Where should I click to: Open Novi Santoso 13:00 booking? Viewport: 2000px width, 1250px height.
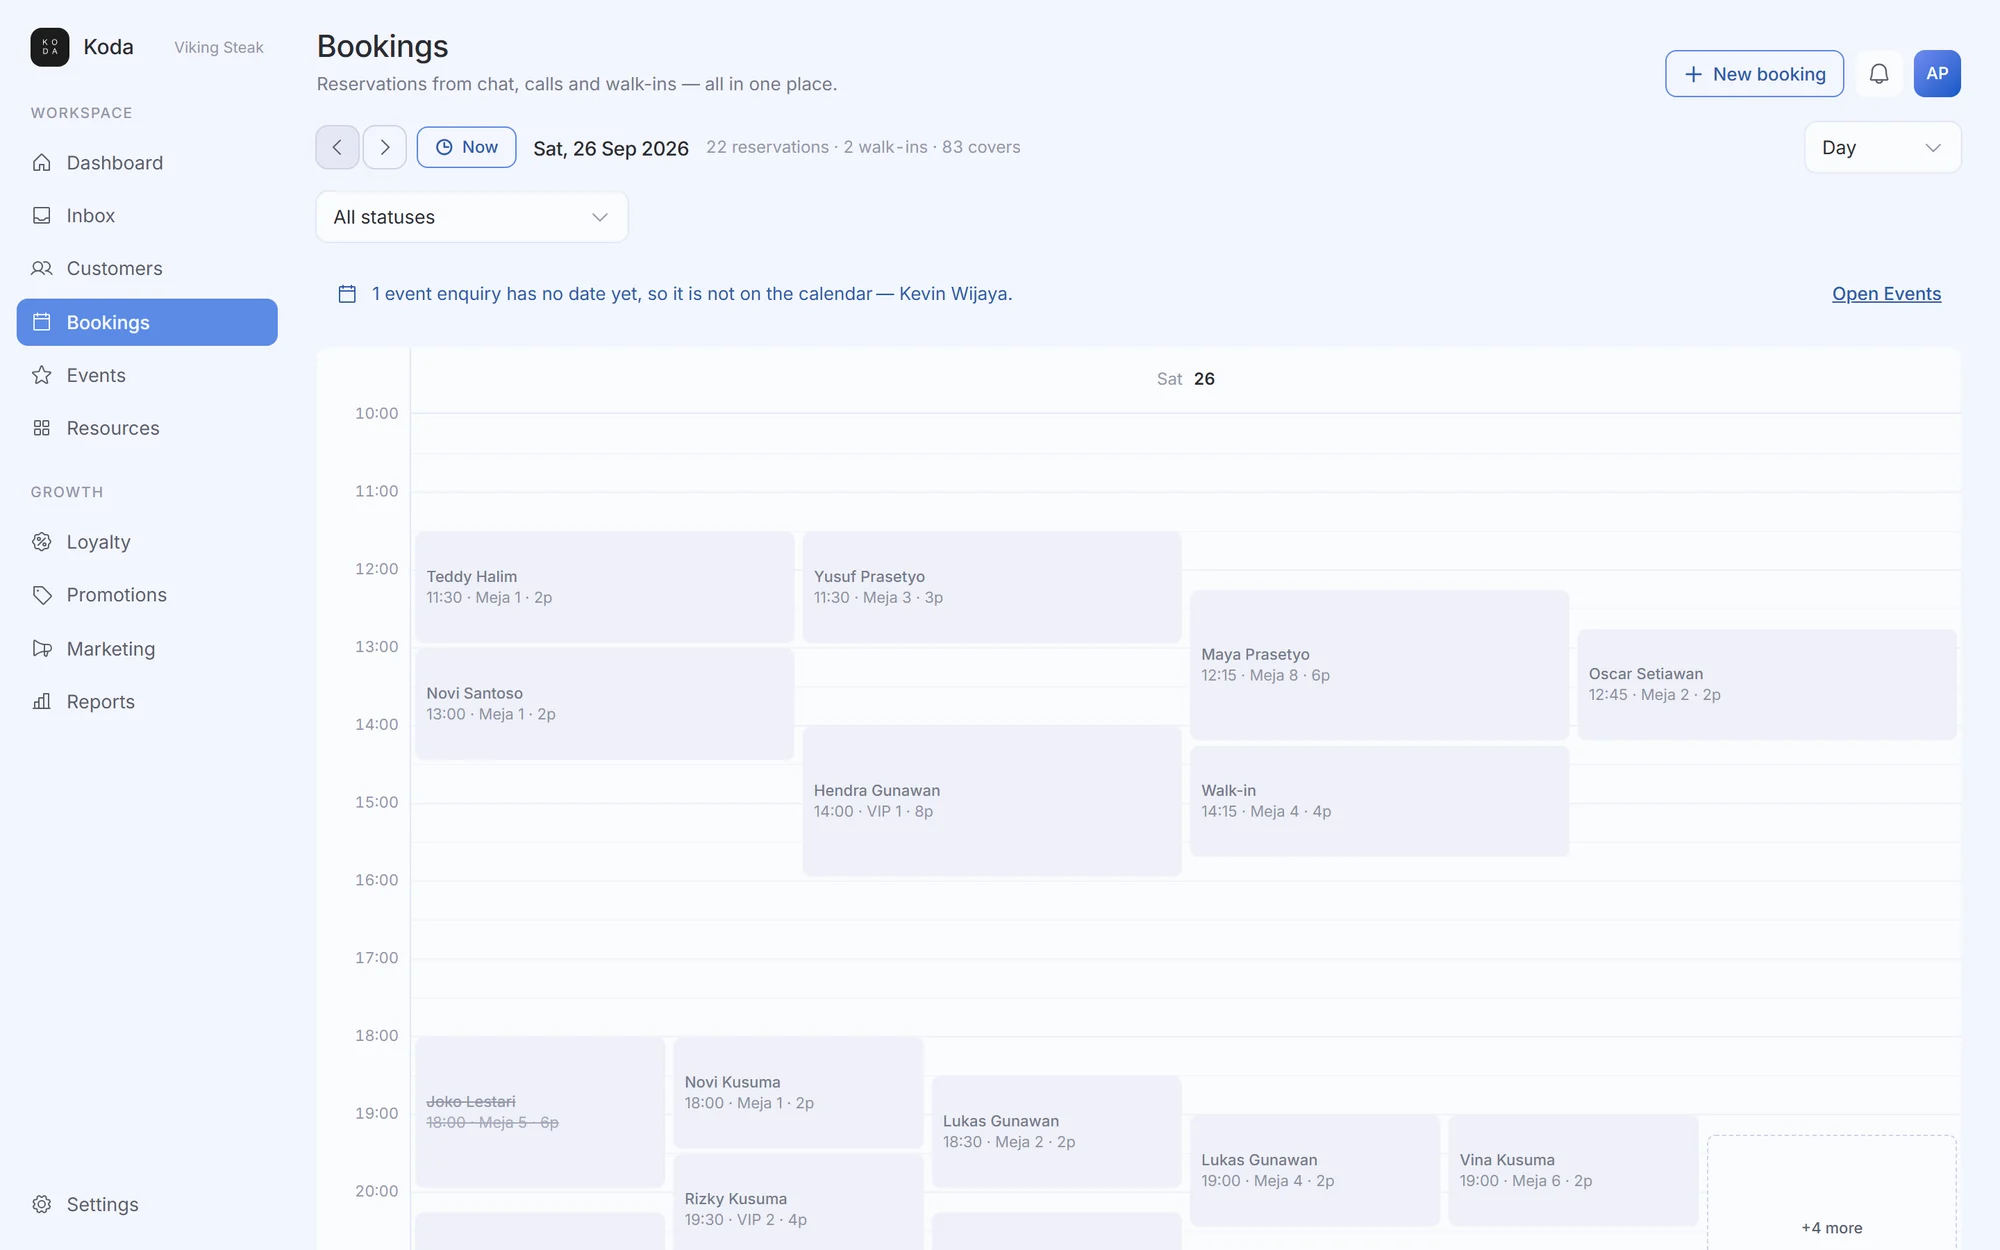[x=605, y=704]
